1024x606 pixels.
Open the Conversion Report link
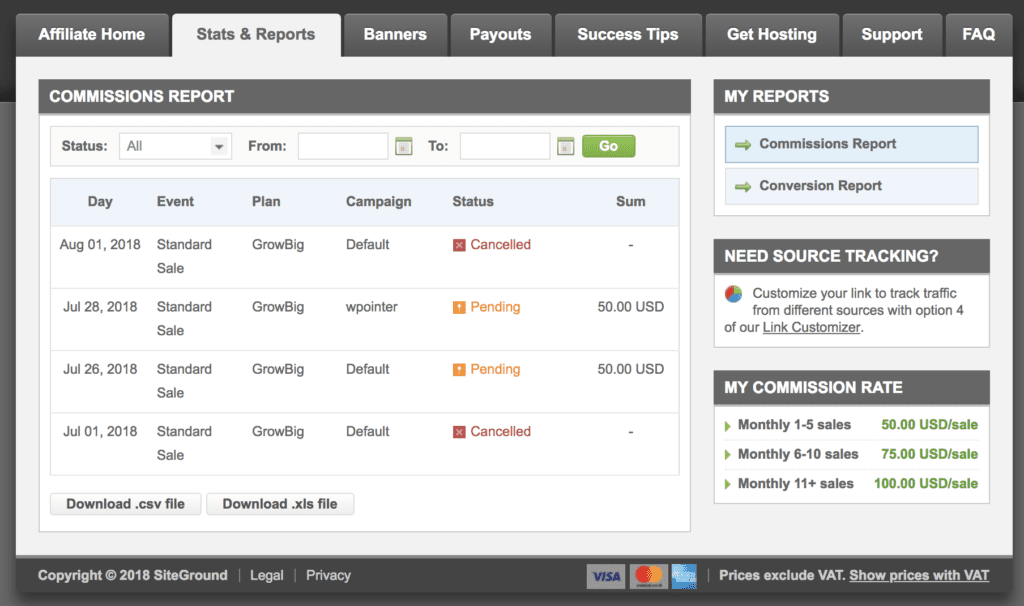(852, 186)
